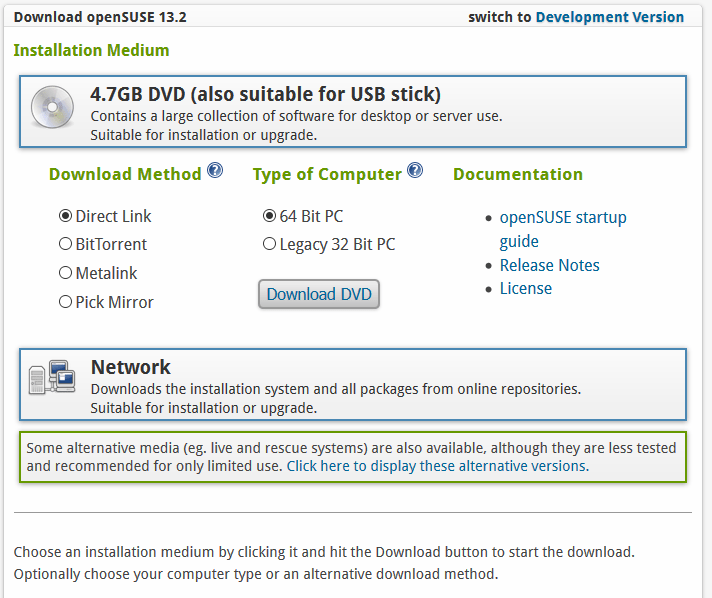Choose the 64 Bit PC option
Screen dimensions: 712x598
coord(269,216)
